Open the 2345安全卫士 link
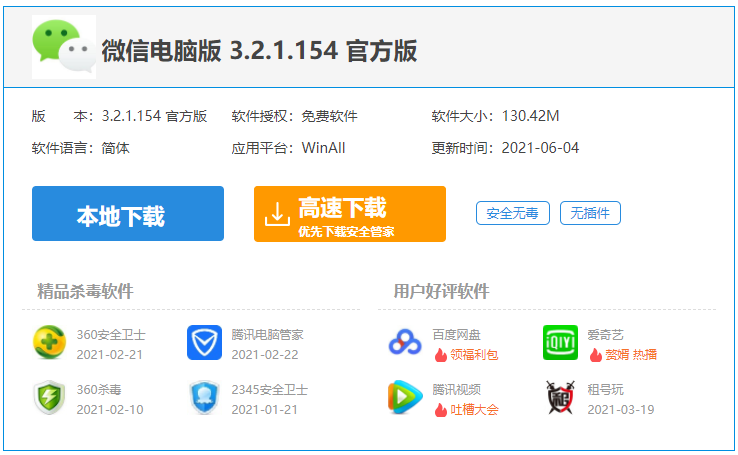The height and width of the screenshot is (455, 738). (269, 390)
